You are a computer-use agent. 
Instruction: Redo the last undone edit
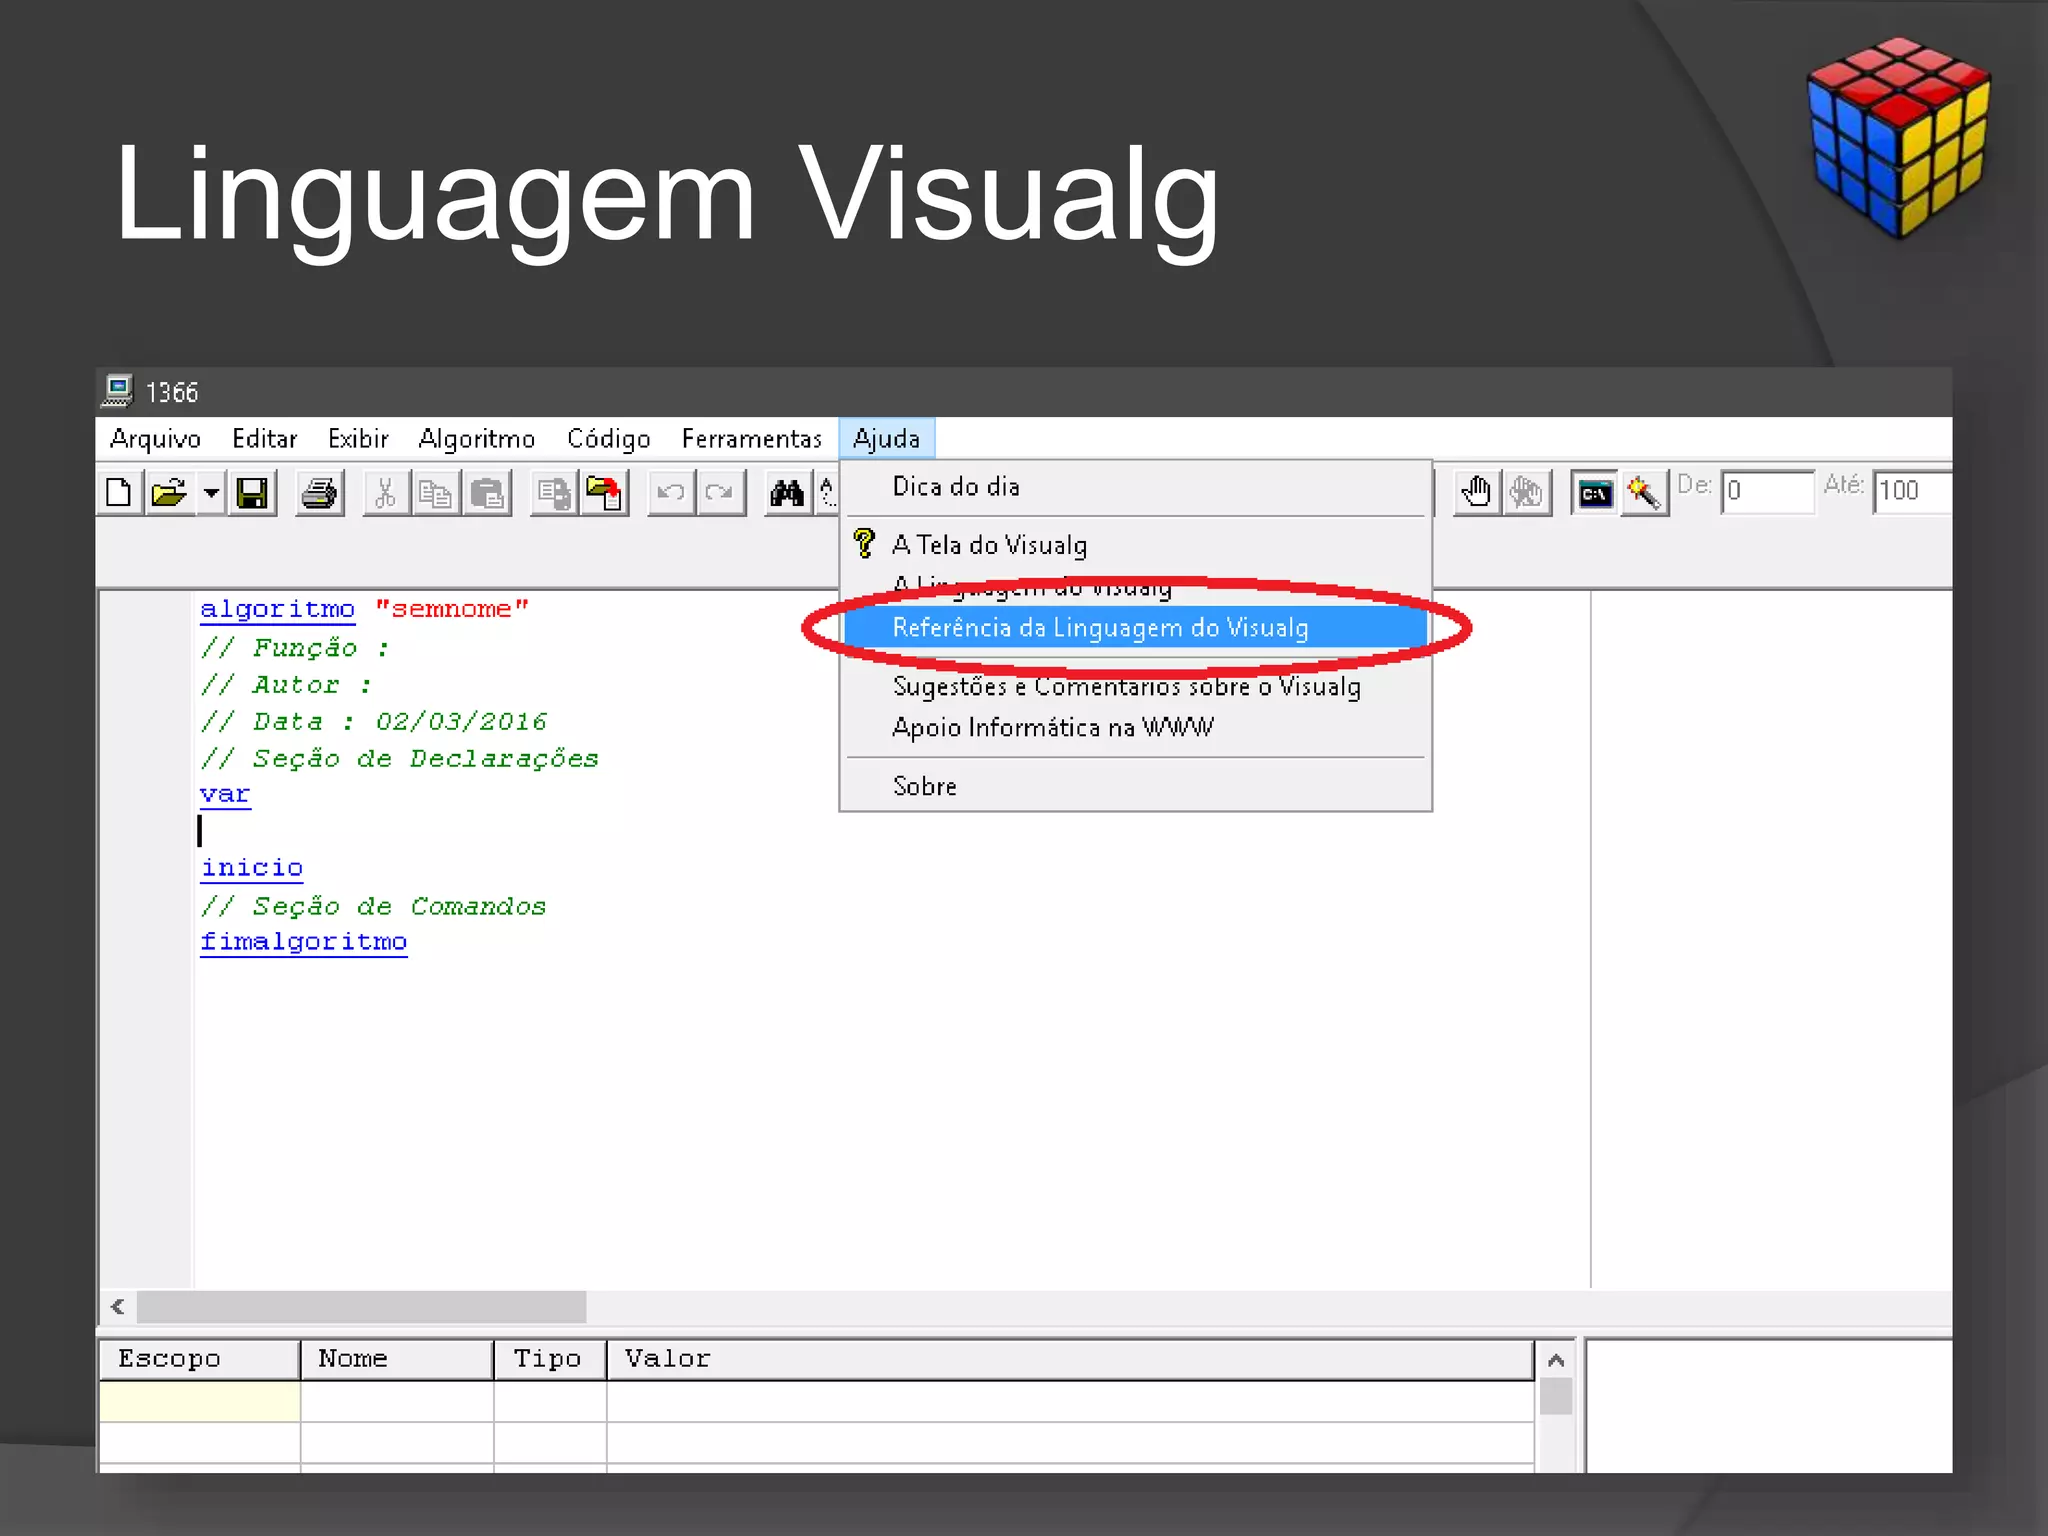click(x=720, y=493)
